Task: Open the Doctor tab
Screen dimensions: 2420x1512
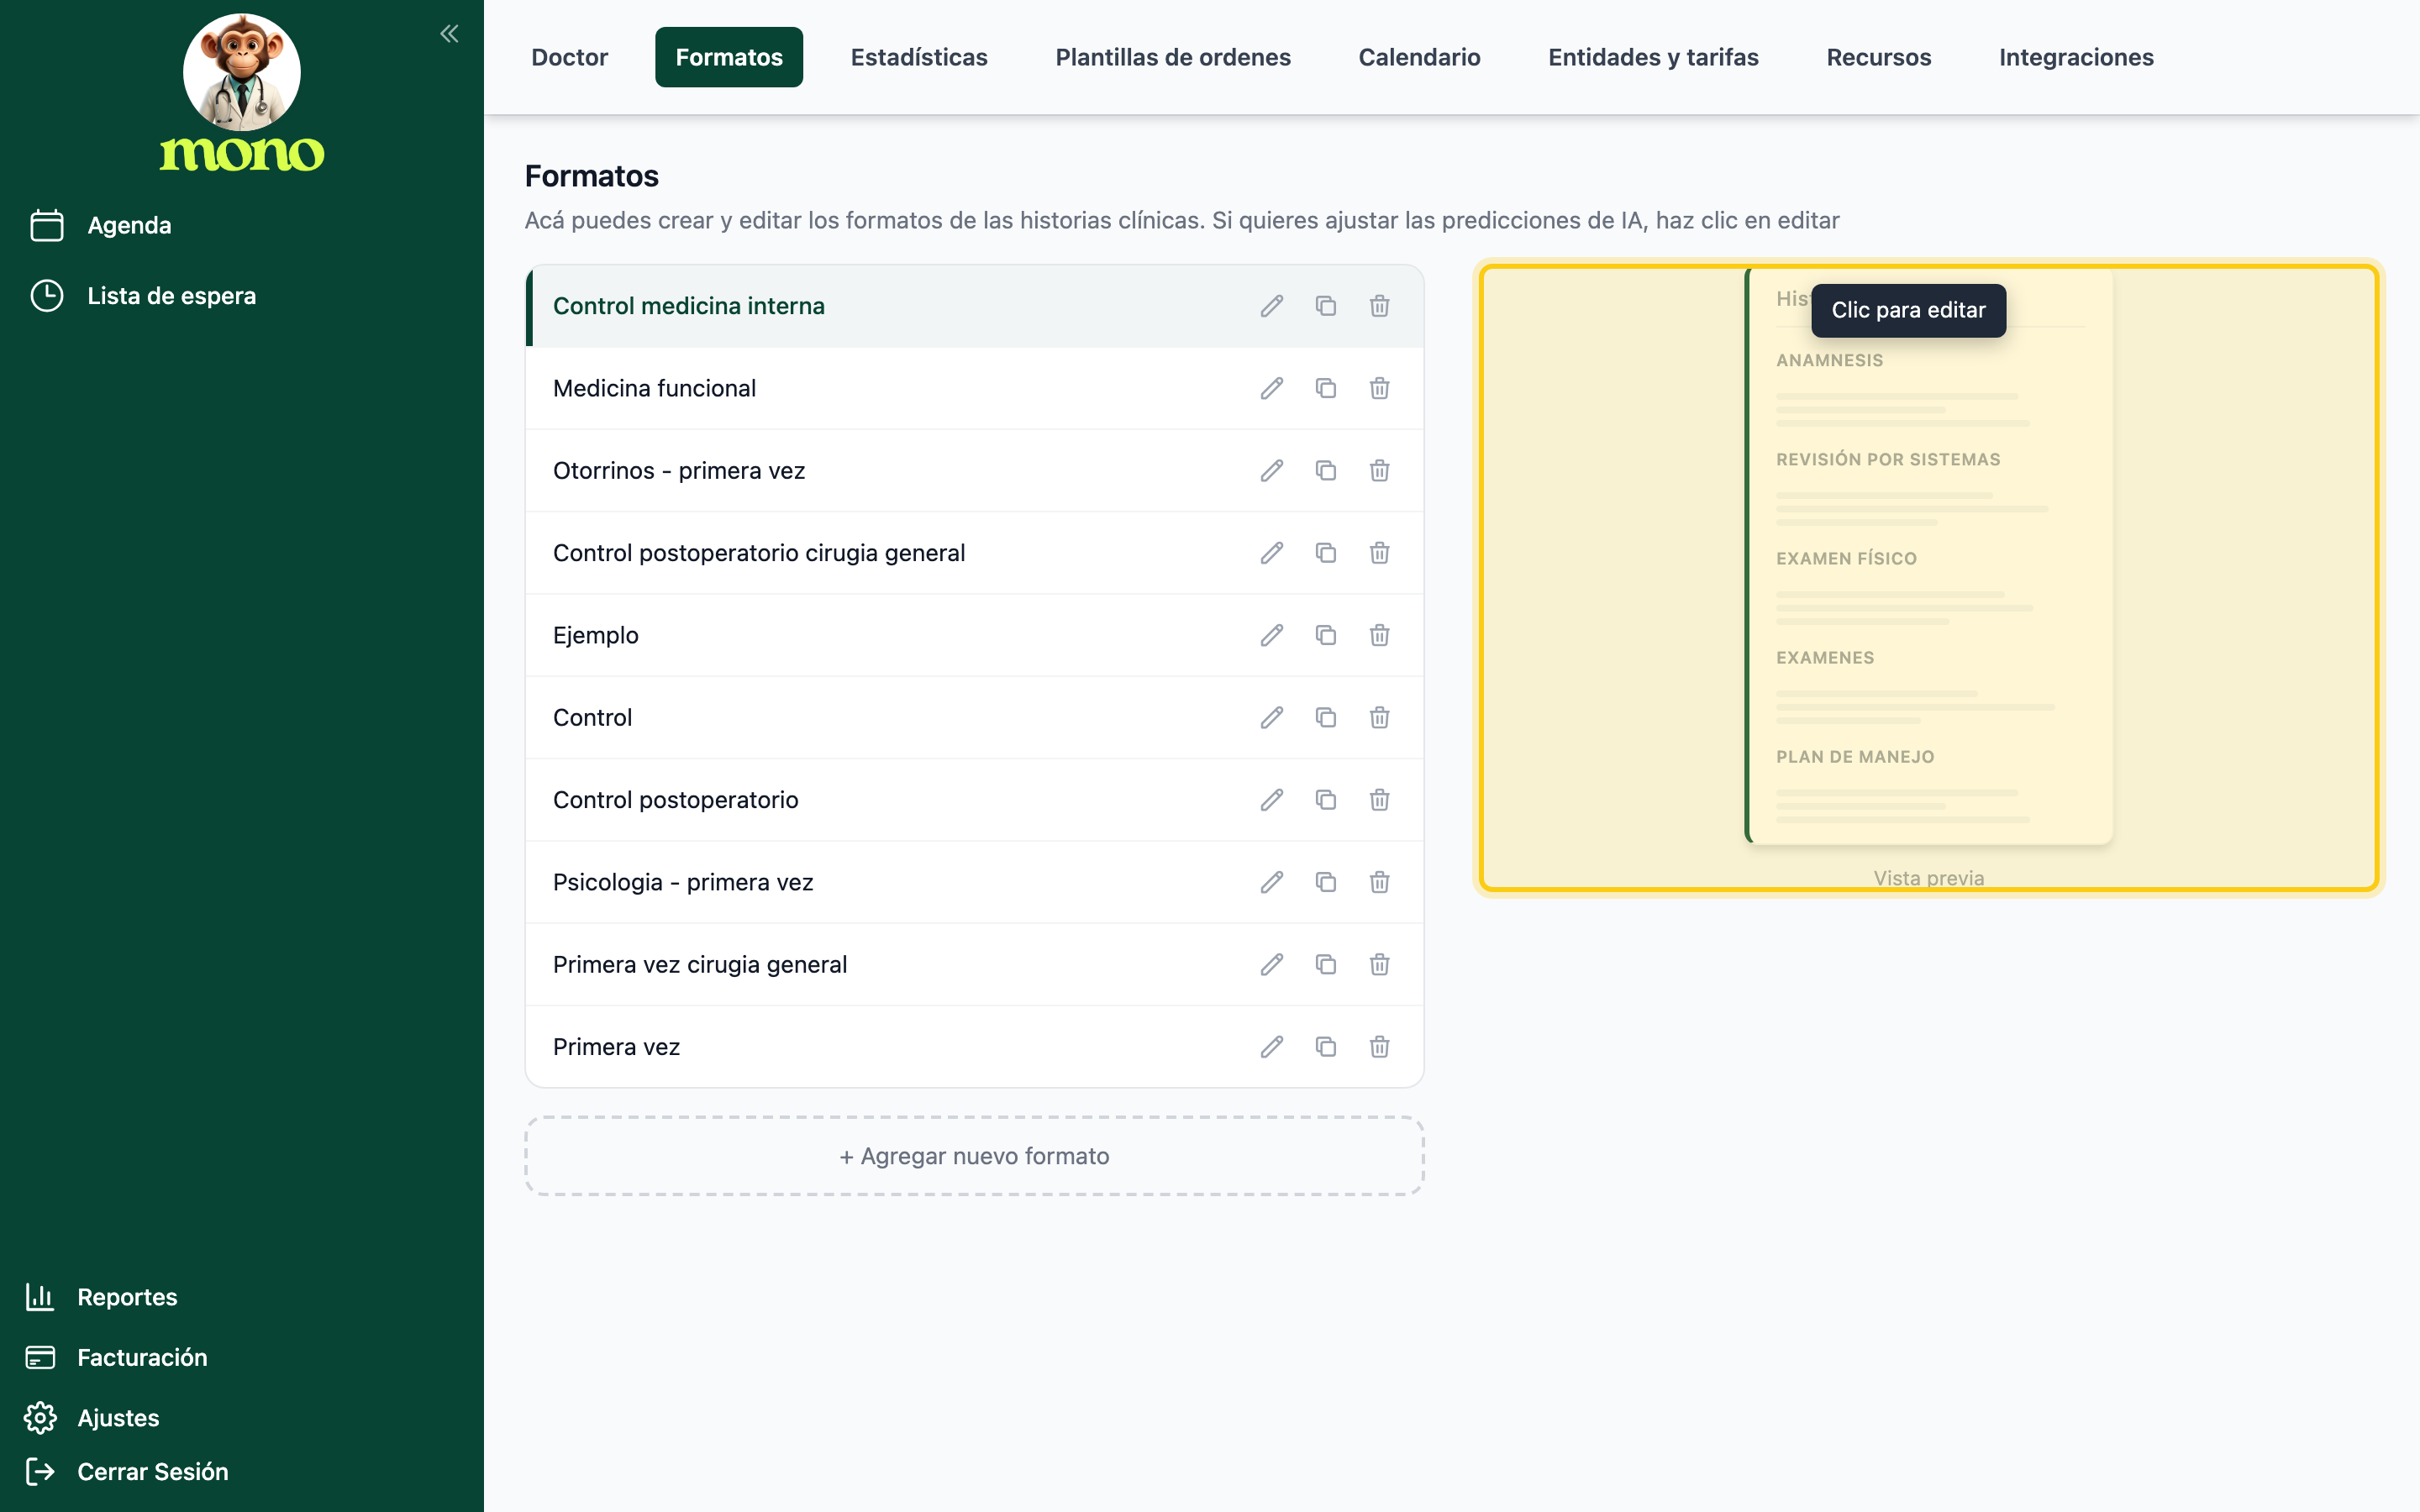Action: click(569, 57)
